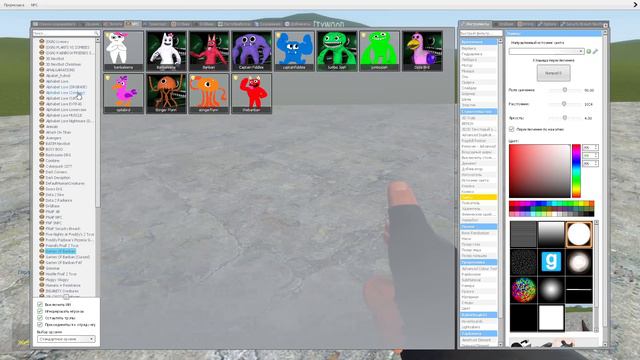Toggle the 'Игнорировать игроков' checkbox
Screen dimensions: 640x360
(40, 311)
